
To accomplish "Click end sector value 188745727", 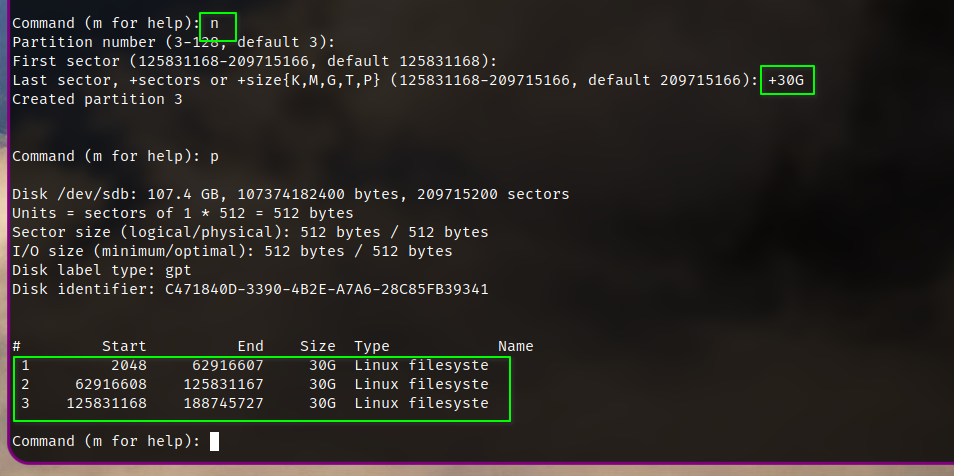I will click(x=226, y=404).
